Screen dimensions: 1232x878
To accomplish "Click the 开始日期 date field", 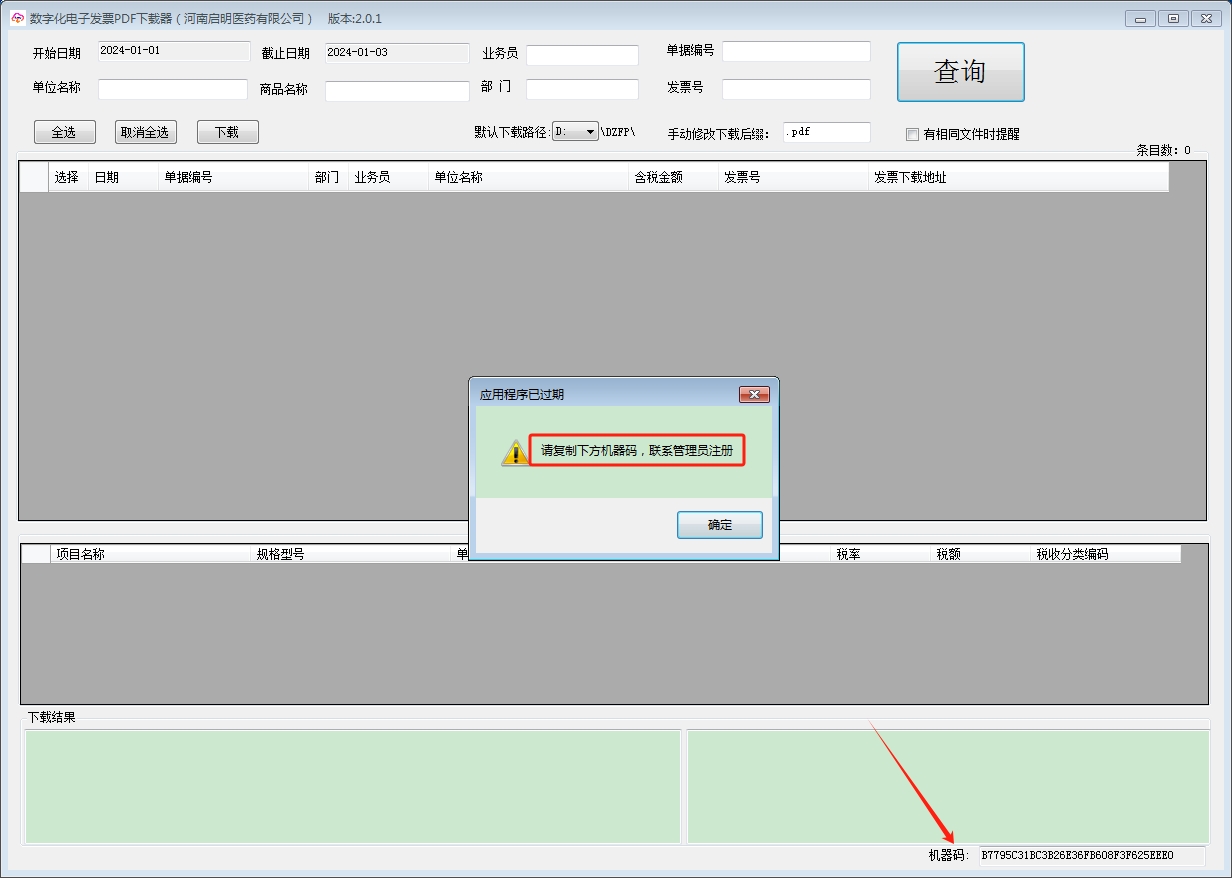I will click(174, 51).
